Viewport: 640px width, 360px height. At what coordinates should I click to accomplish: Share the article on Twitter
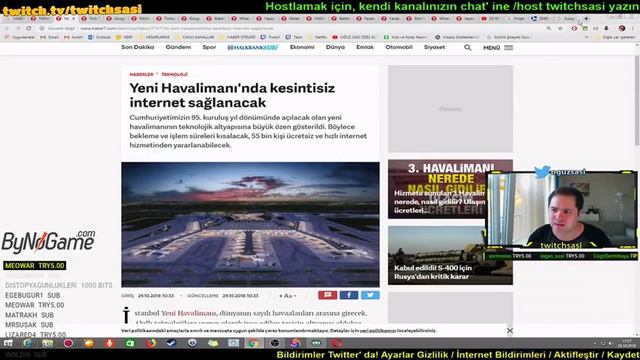pos(370,295)
